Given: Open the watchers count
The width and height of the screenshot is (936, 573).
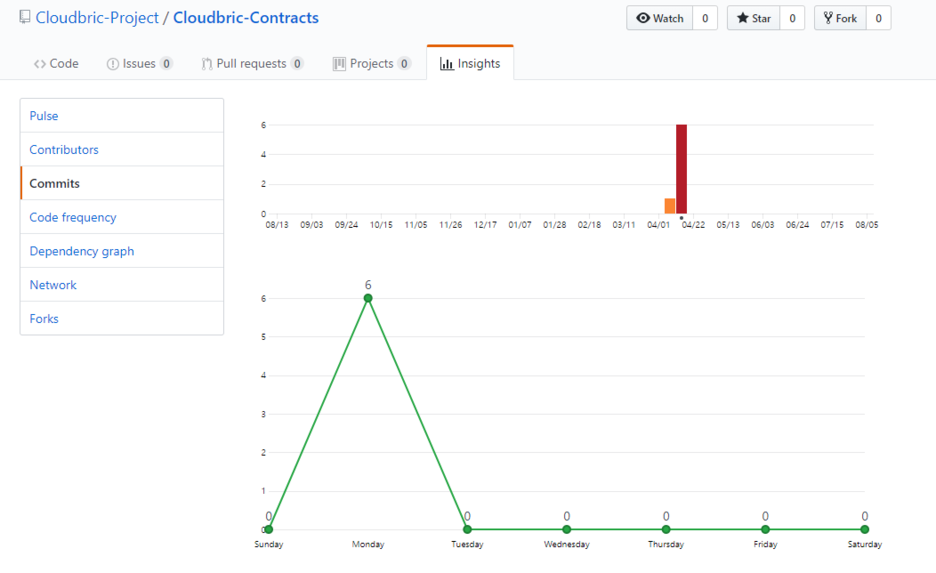Looking at the screenshot, I should point(705,18).
